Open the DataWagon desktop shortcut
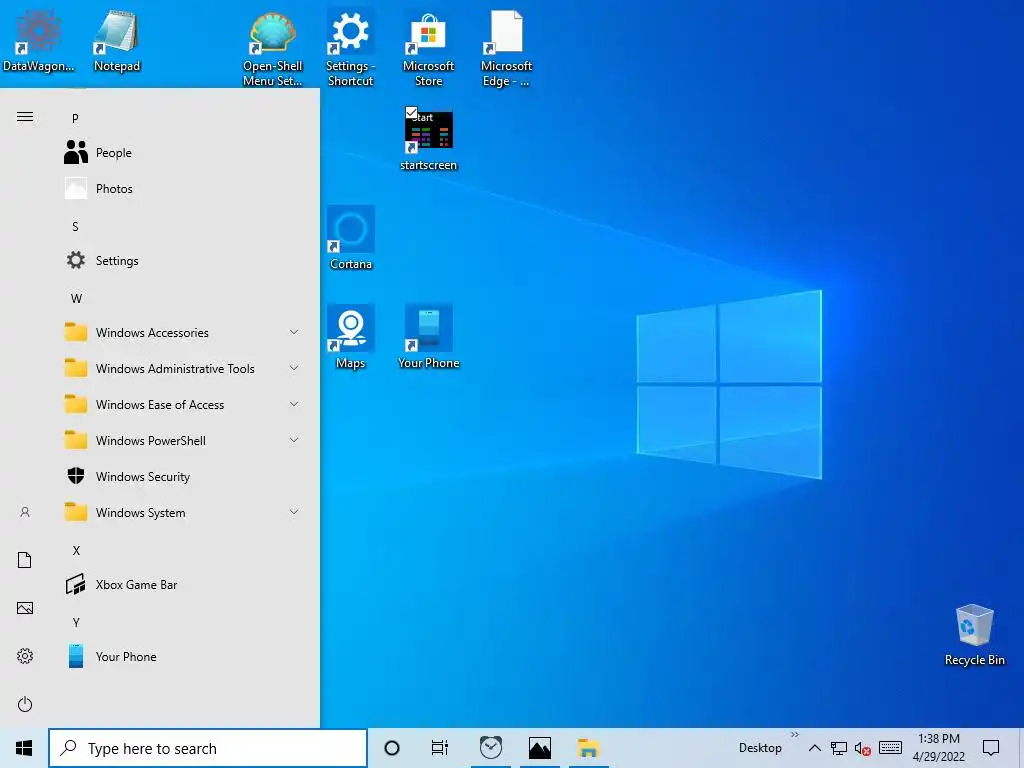This screenshot has height=768, width=1024. (x=39, y=40)
